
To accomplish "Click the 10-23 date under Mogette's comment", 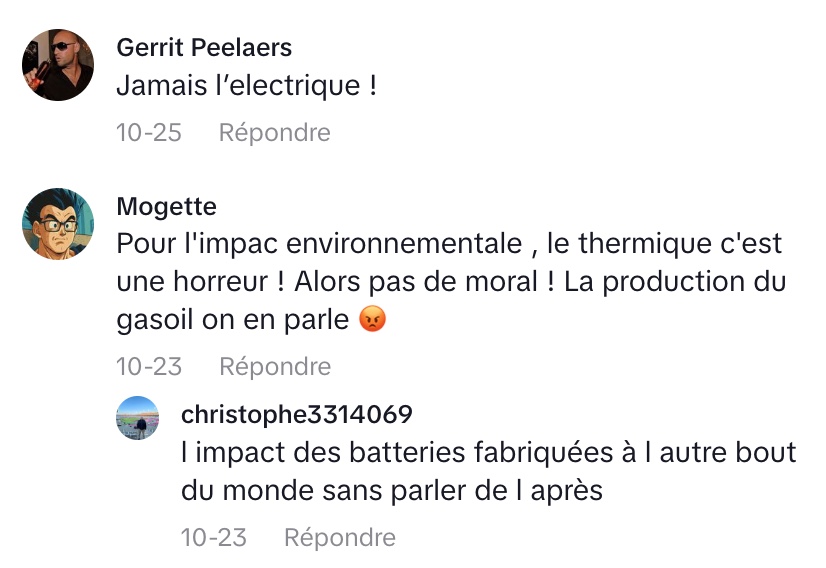I will pos(149,366).
